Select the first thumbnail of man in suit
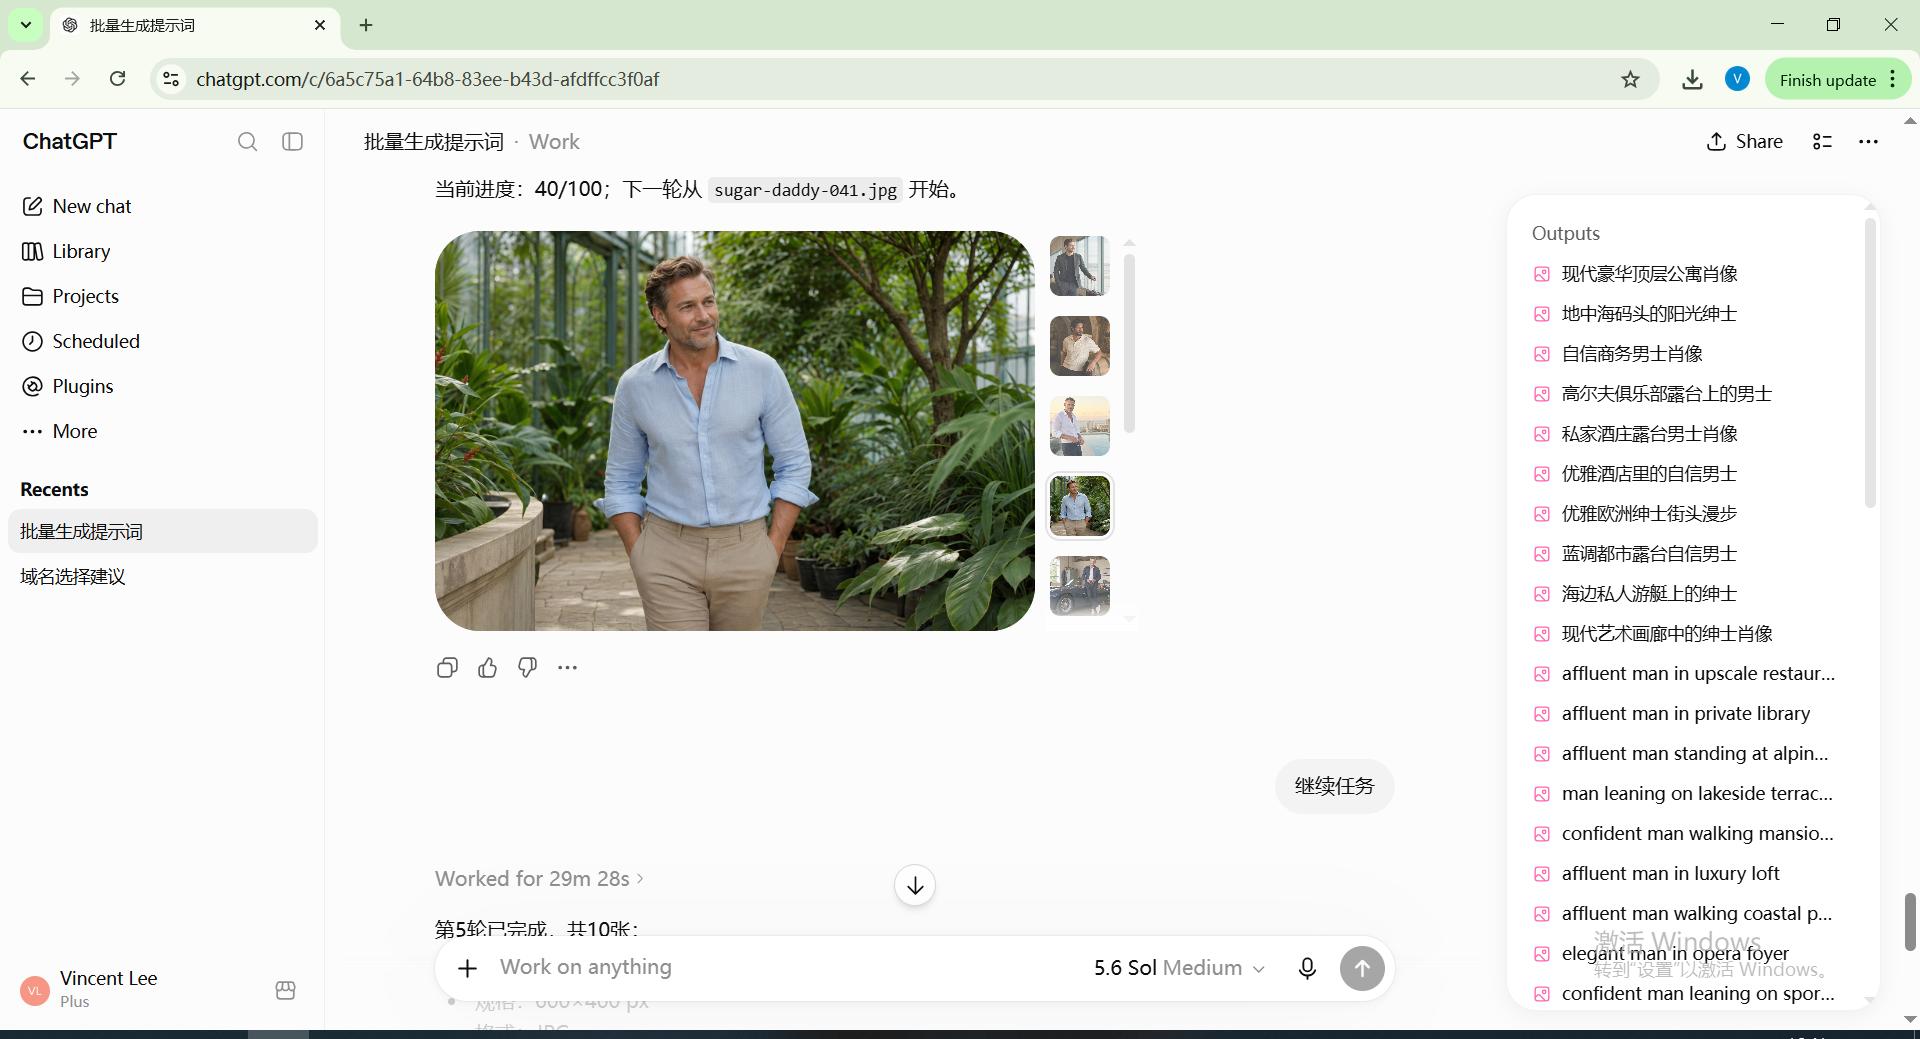The height and width of the screenshot is (1039, 1920). pyautogui.click(x=1079, y=266)
